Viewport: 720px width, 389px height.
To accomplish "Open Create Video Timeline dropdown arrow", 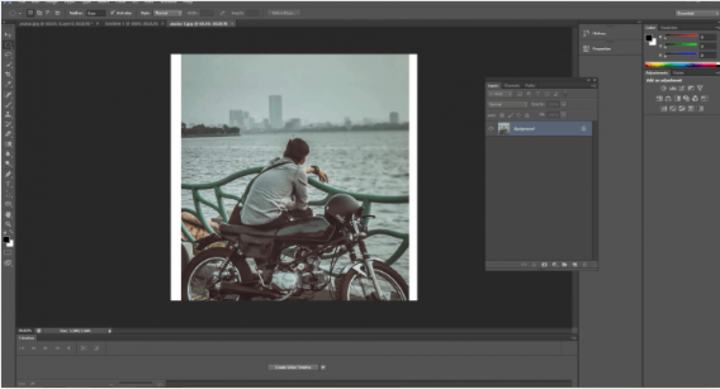I will pos(323,367).
